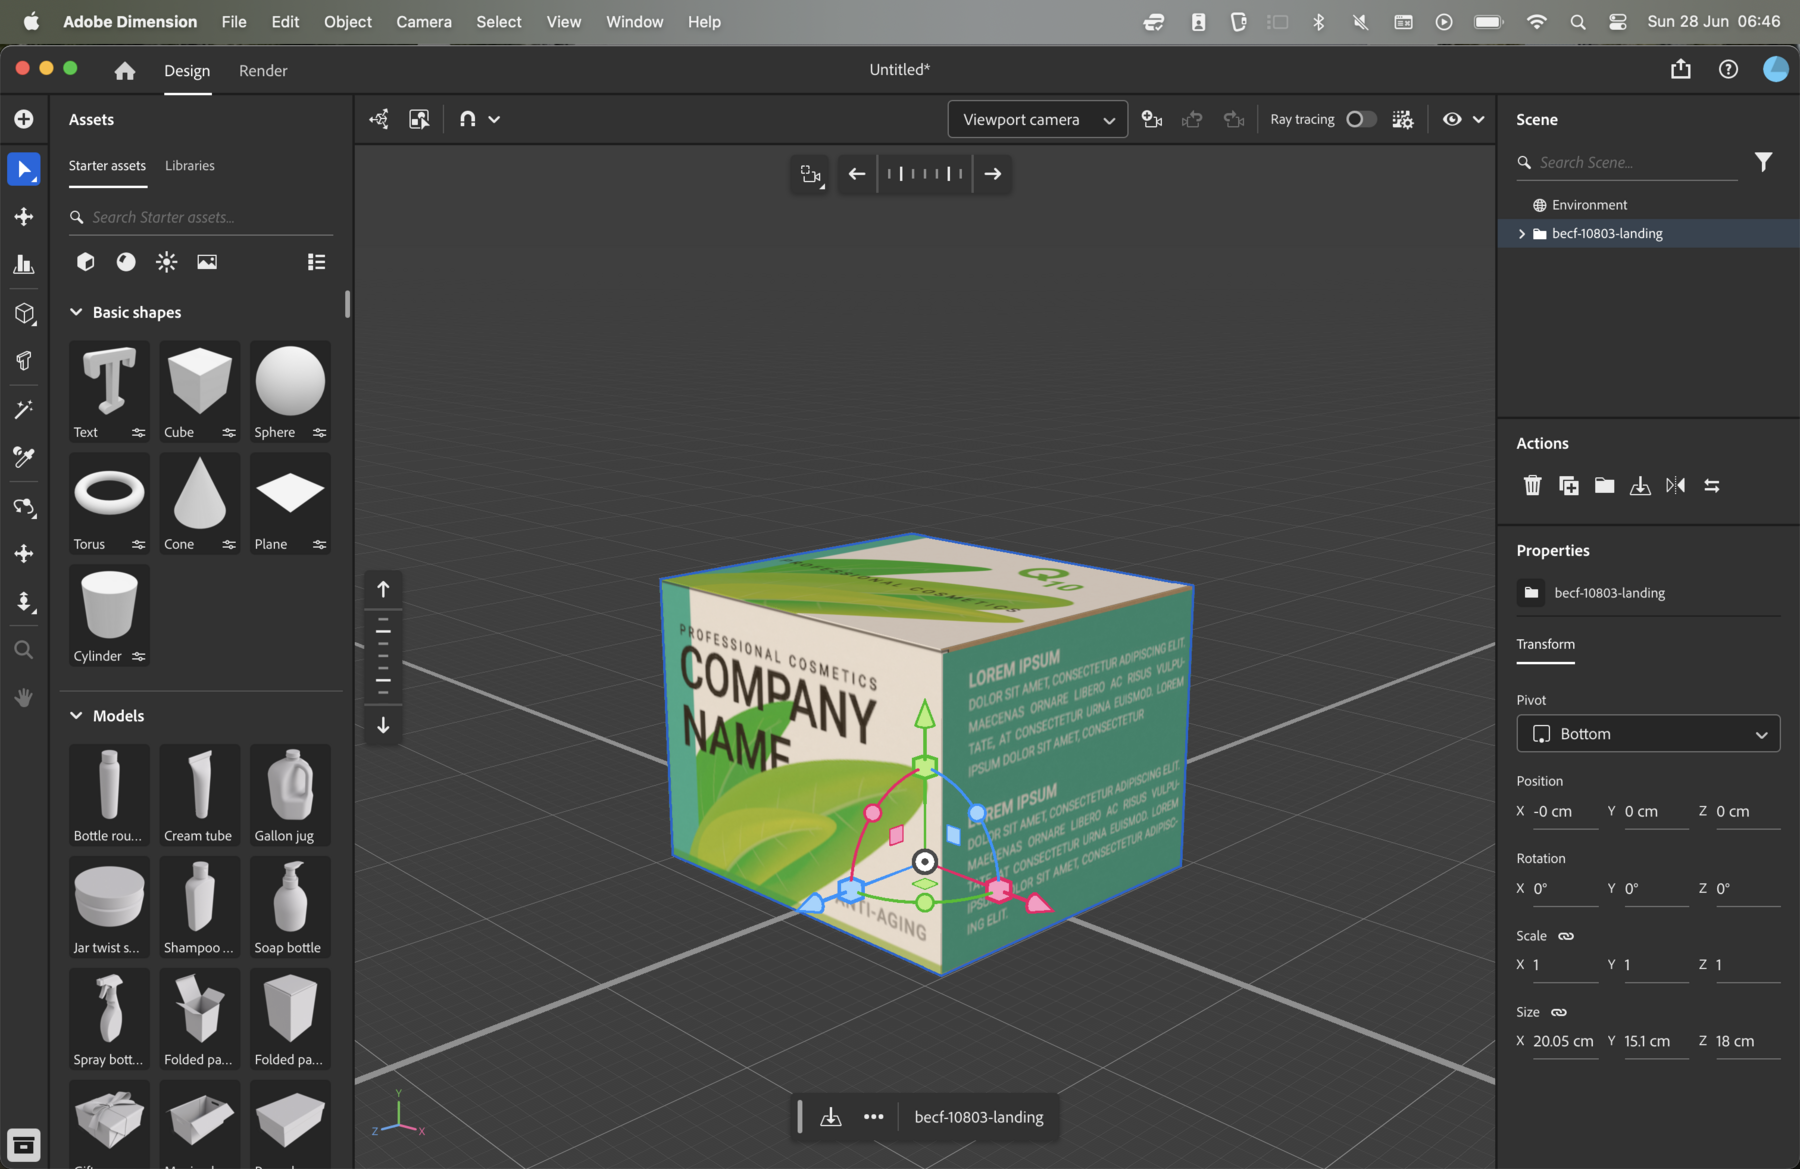Click the Search Scene field
Viewport: 1800px width, 1169px height.
(1627, 162)
